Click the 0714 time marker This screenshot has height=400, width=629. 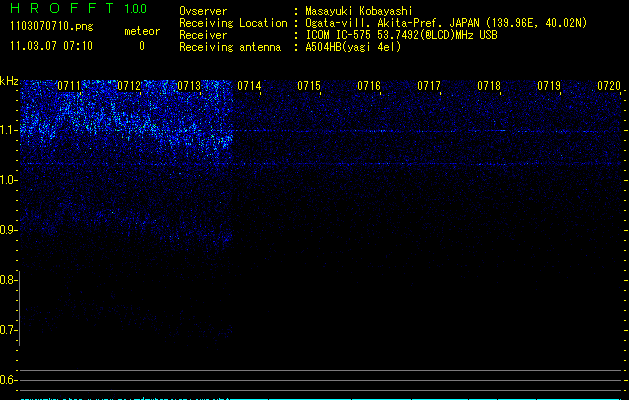pos(249,86)
